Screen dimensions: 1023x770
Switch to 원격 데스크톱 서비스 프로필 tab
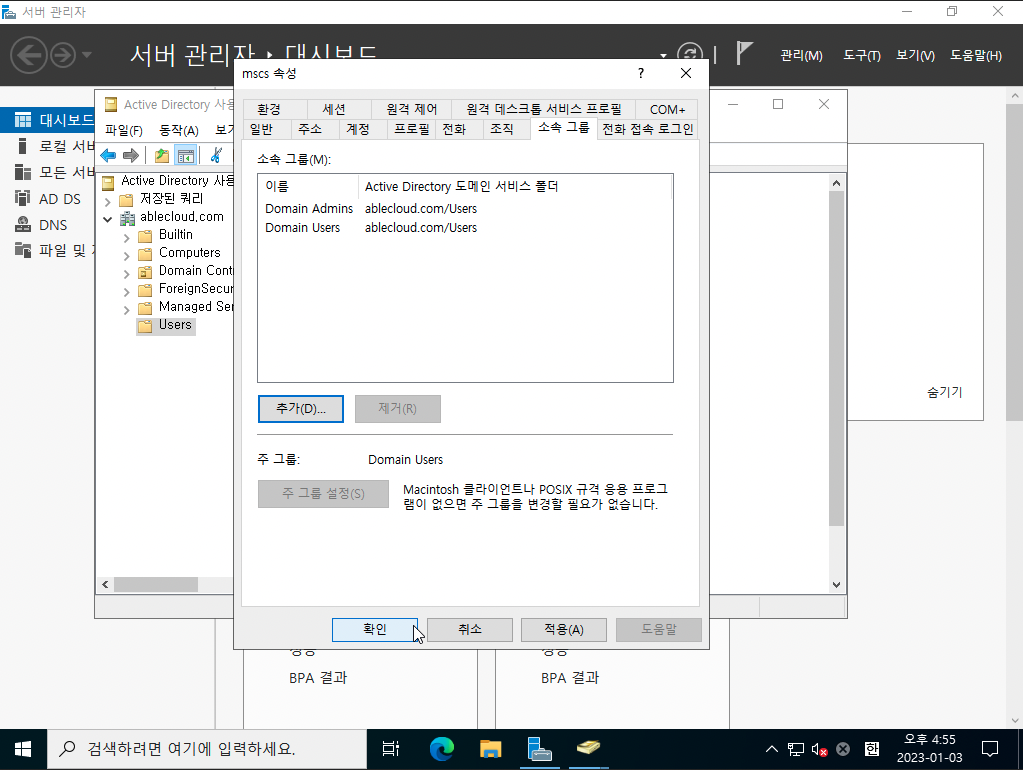coord(543,109)
